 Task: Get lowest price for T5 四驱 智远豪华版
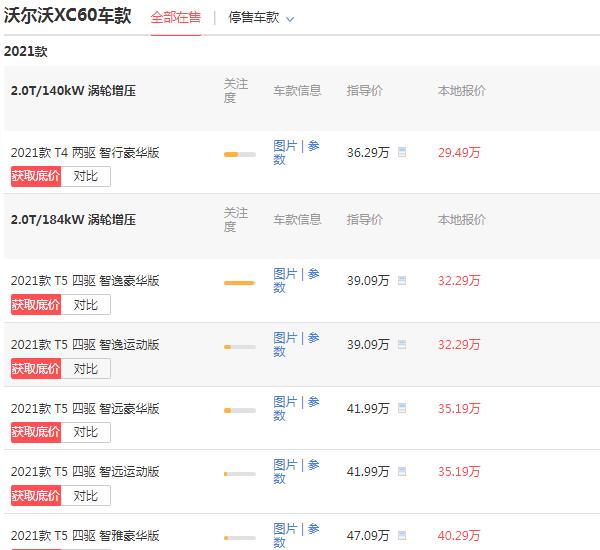coord(36,432)
